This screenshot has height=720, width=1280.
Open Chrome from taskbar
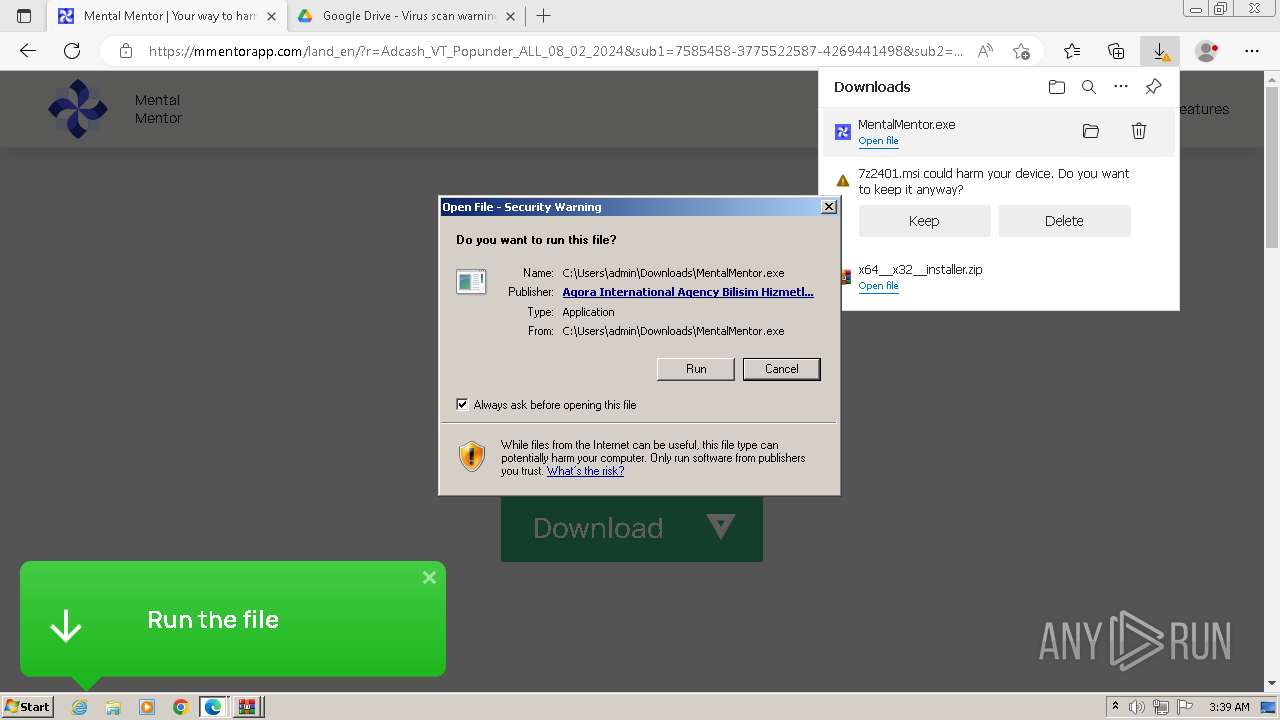pyautogui.click(x=180, y=707)
